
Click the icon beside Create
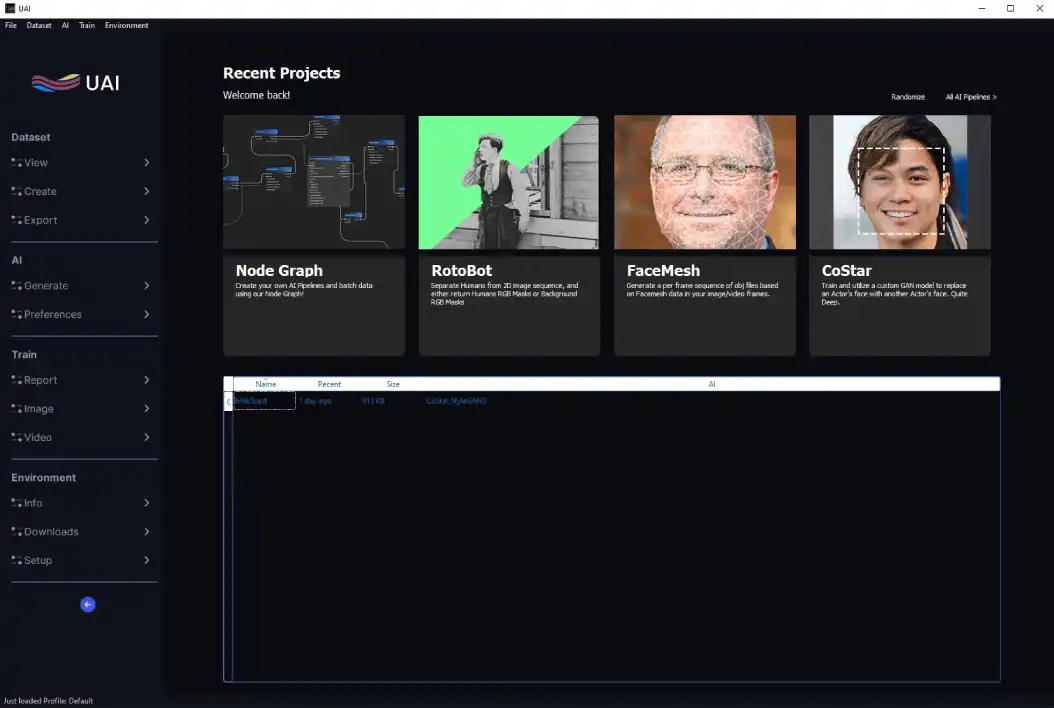[x=17, y=191]
